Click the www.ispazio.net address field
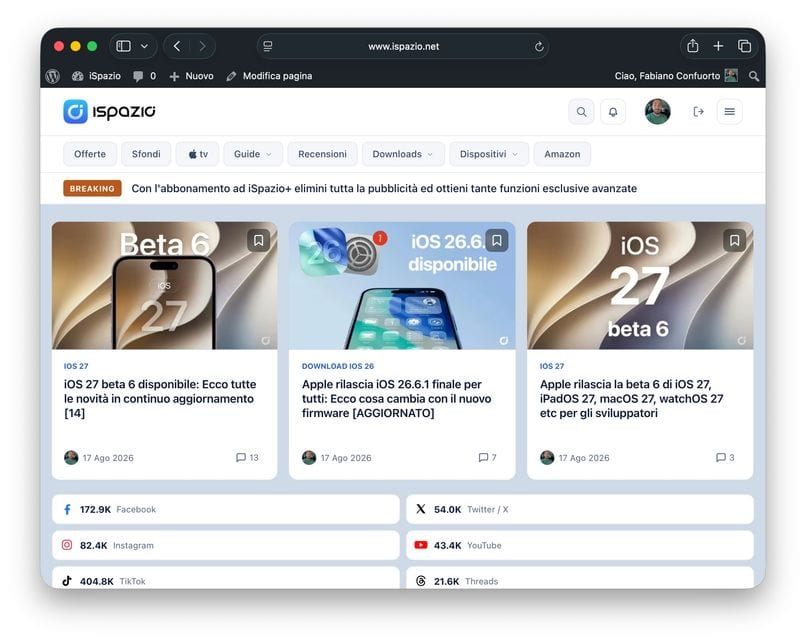 [x=403, y=46]
